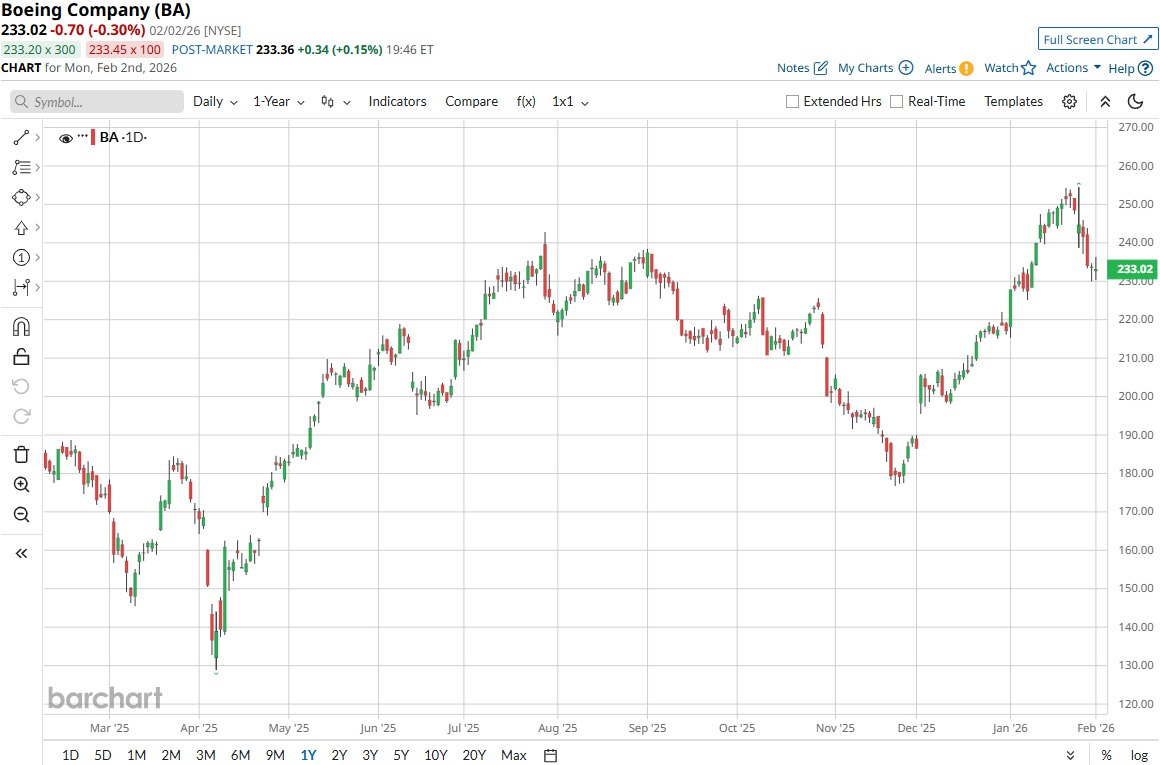Expand the 1-Year period dropdown

pyautogui.click(x=279, y=101)
